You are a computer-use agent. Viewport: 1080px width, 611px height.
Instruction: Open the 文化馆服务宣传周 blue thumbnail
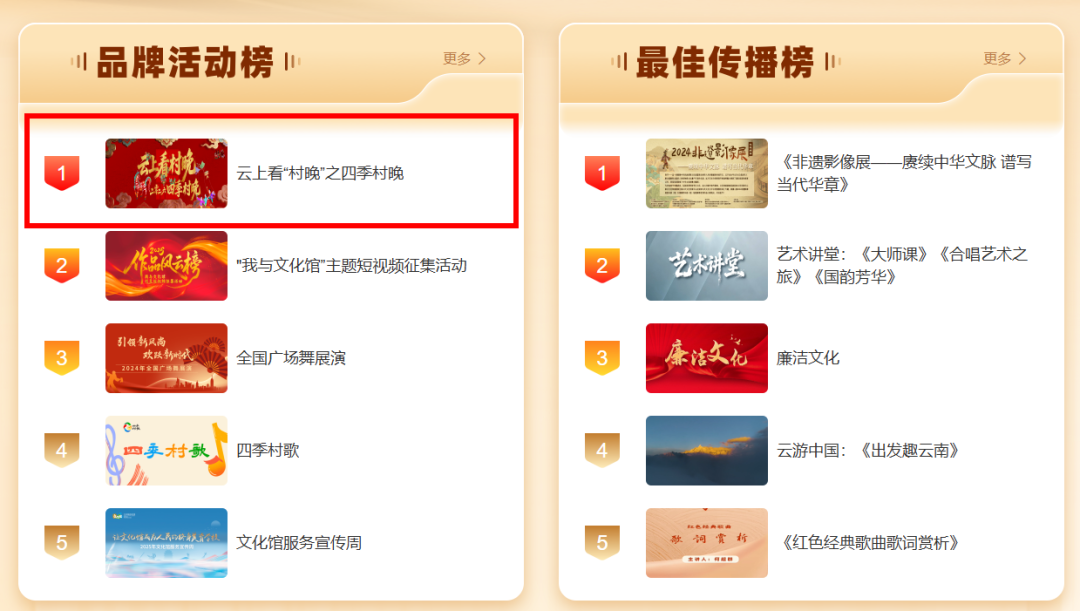[166, 543]
